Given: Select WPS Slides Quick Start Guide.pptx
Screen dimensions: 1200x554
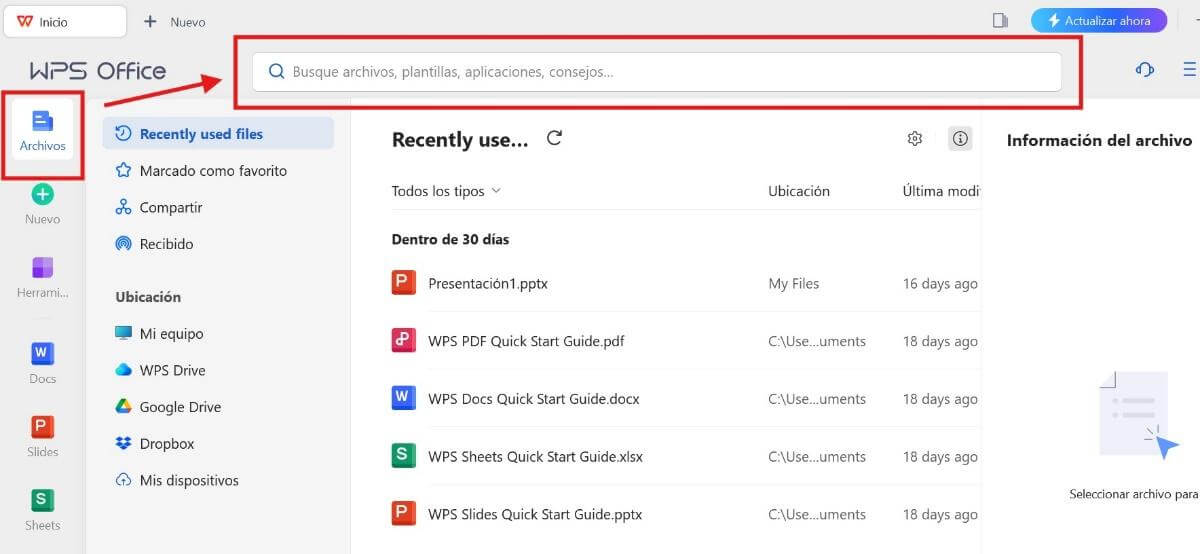Looking at the screenshot, I should [535, 515].
